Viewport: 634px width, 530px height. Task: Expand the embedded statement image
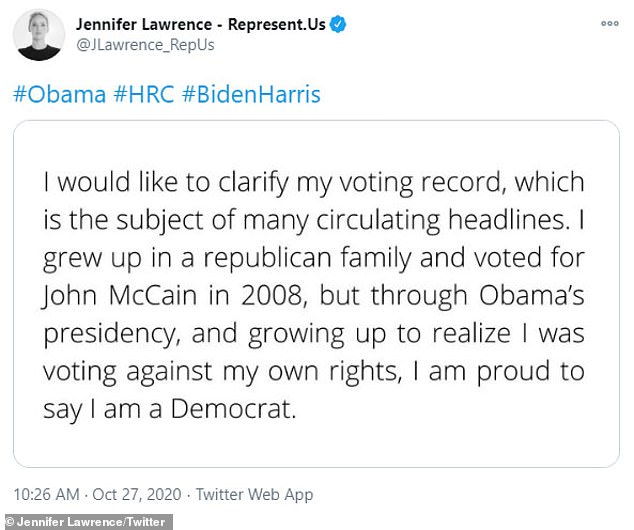pos(316,294)
